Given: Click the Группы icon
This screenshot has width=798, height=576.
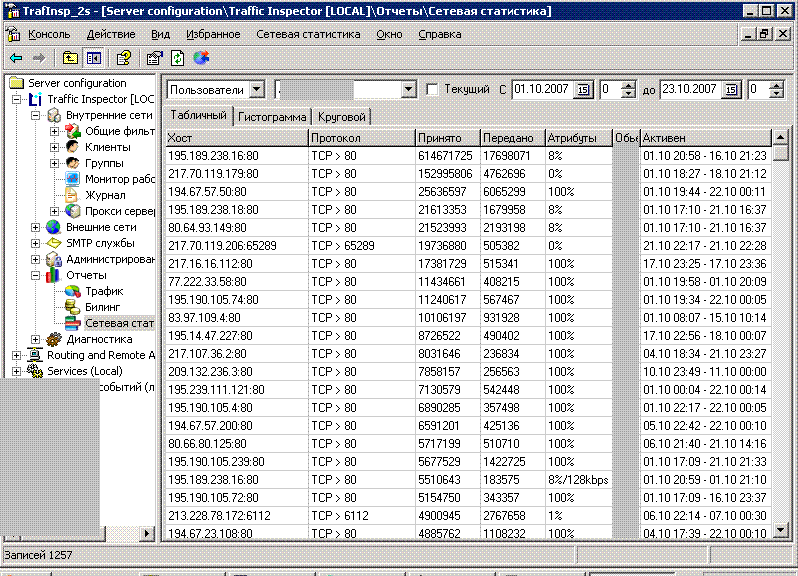Looking at the screenshot, I should 73,163.
